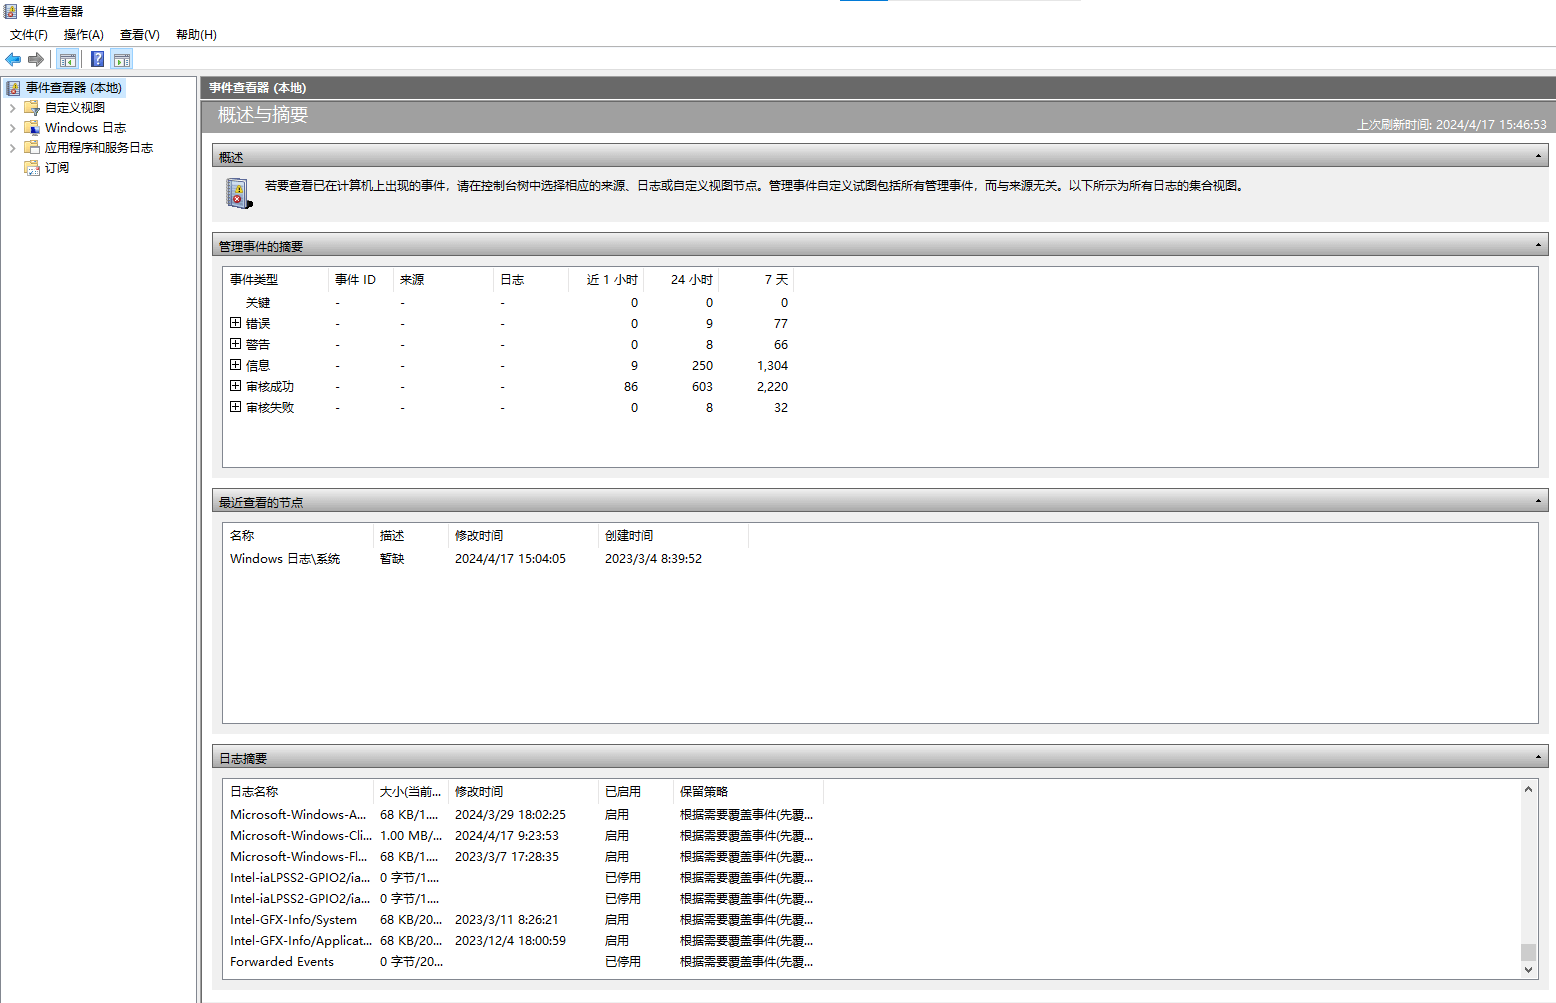This screenshot has width=1556, height=1003.
Task: Sort by the 24 小时 column header
Action: pyautogui.click(x=691, y=280)
